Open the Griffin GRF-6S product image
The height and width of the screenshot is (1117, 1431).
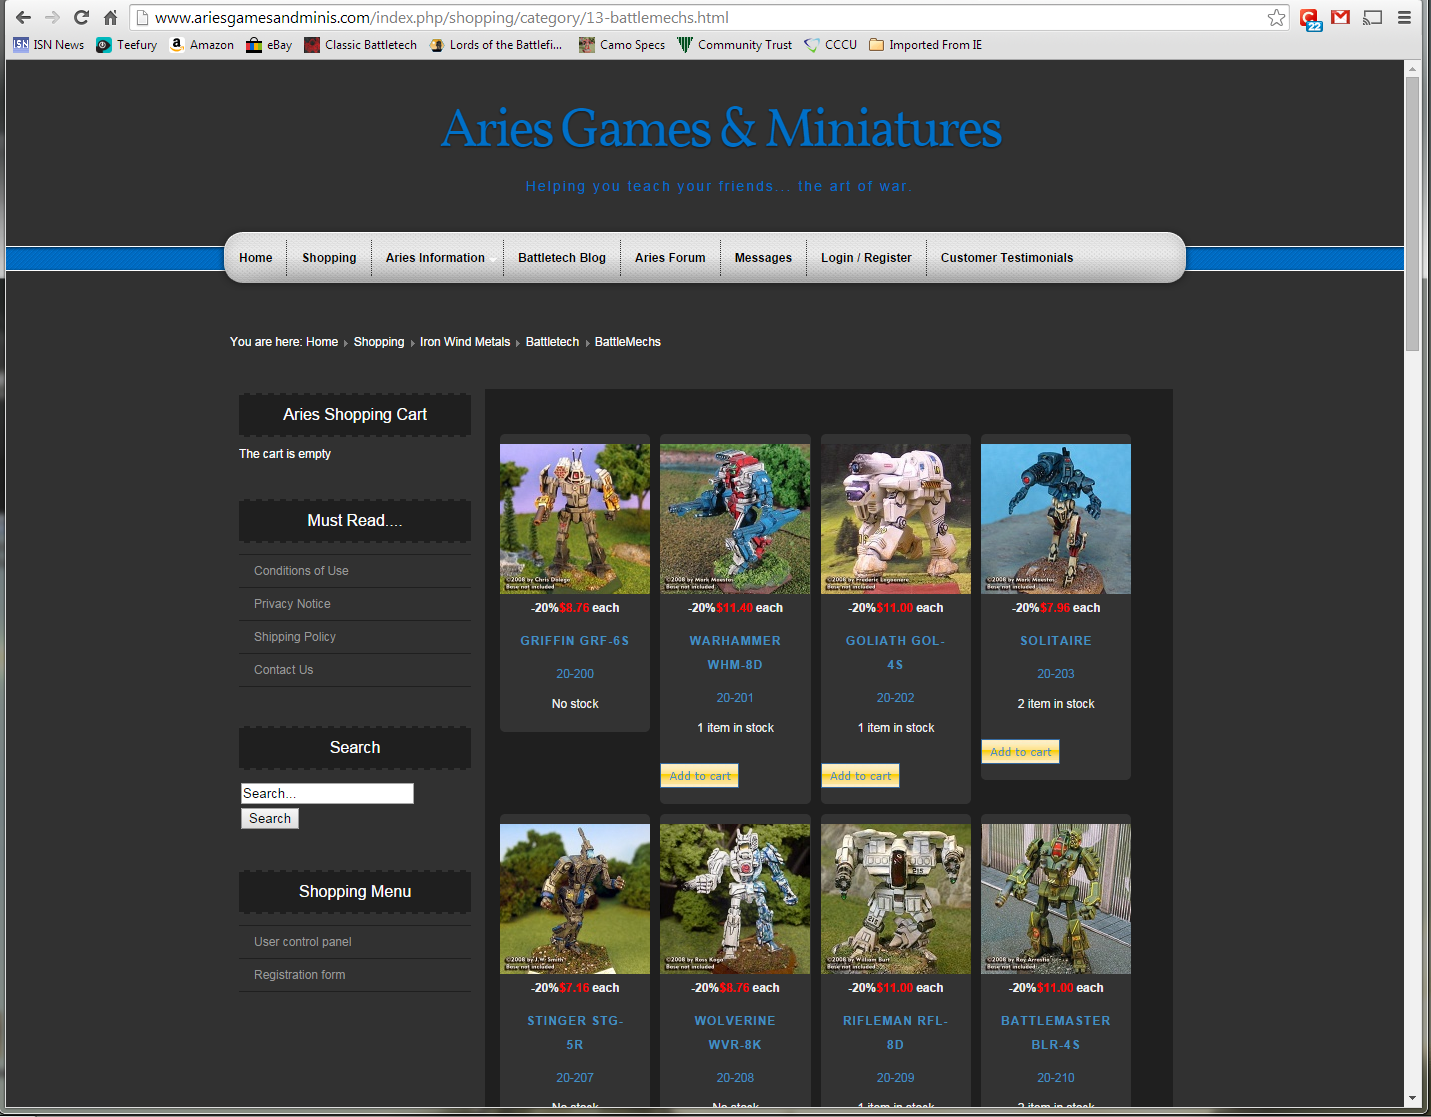[575, 519]
